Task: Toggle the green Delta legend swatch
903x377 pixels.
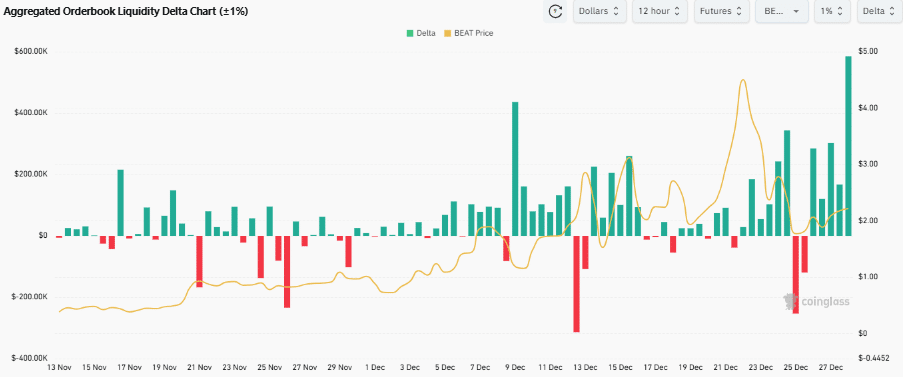Action: (410, 33)
